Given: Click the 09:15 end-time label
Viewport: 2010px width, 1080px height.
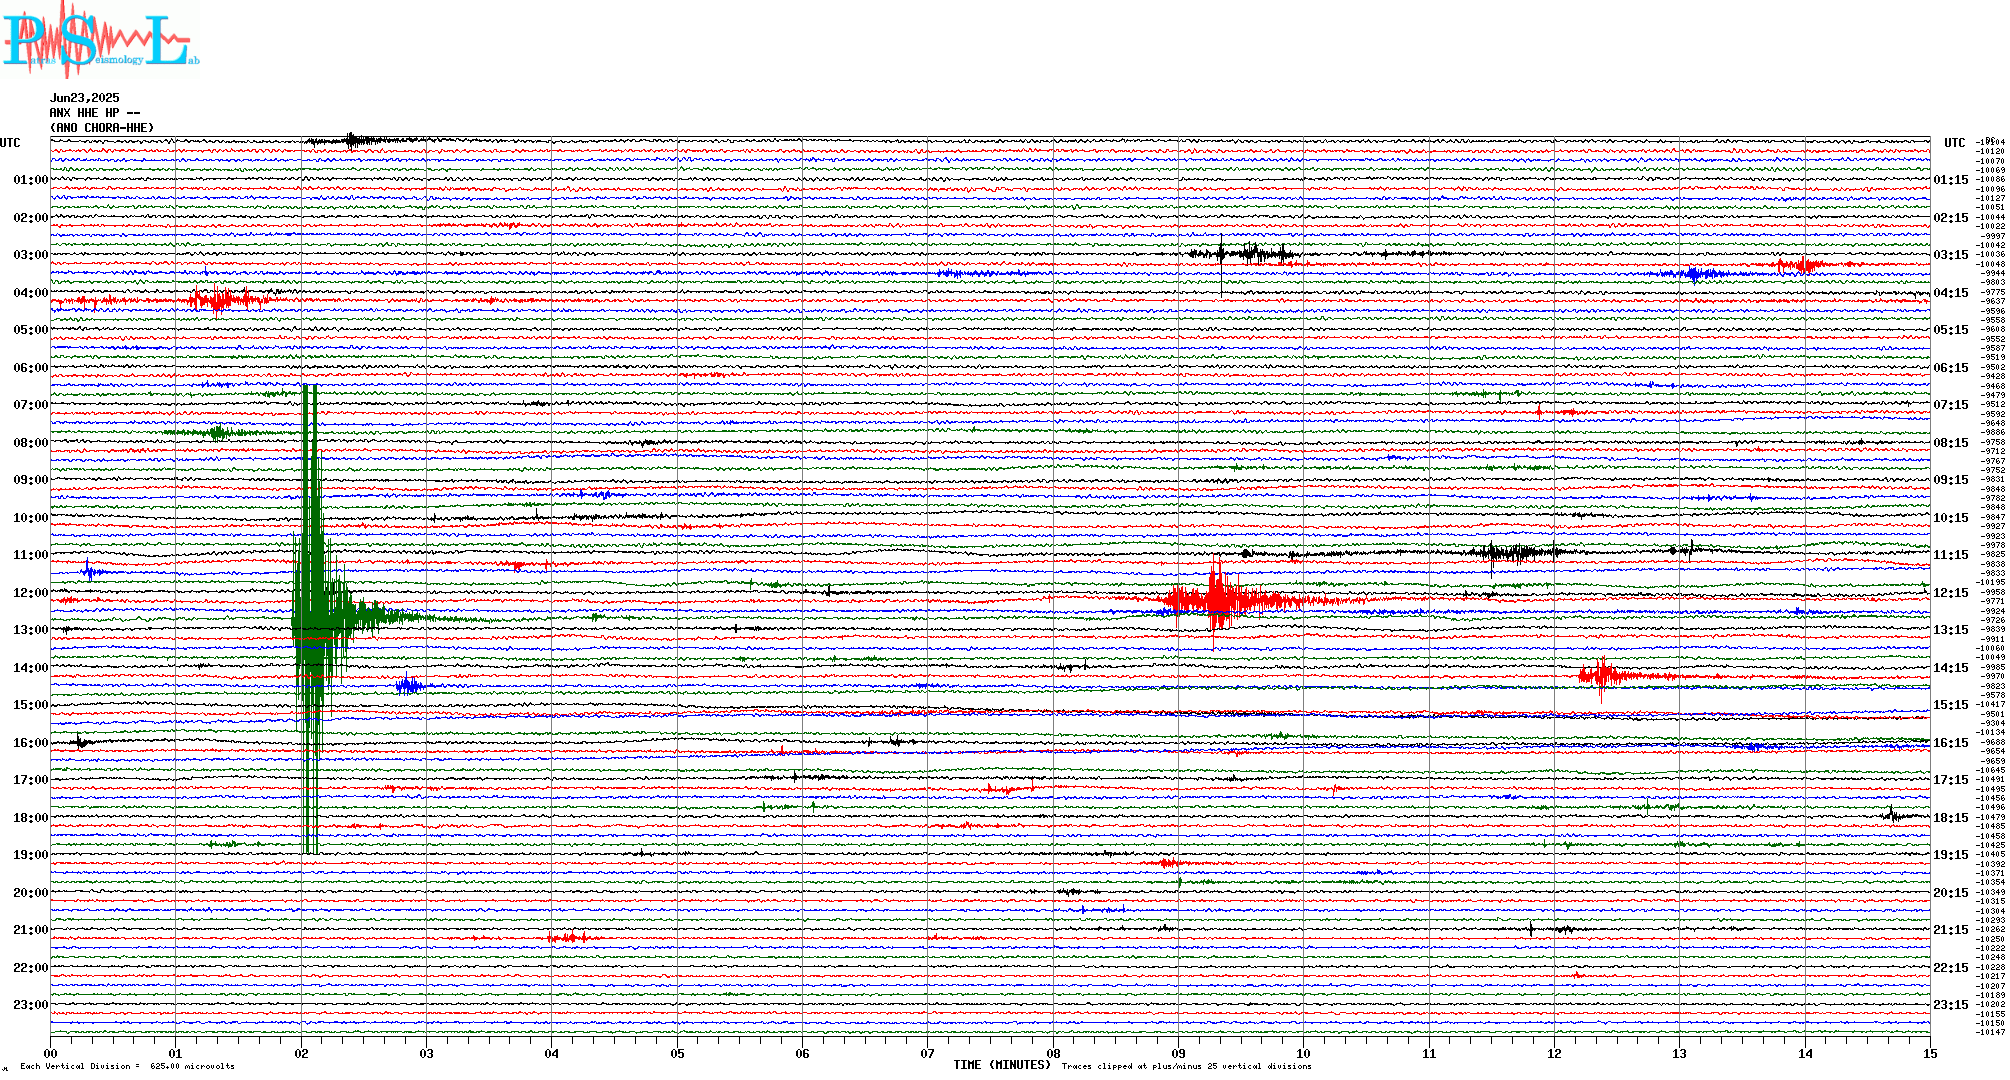Looking at the screenshot, I should point(1951,480).
